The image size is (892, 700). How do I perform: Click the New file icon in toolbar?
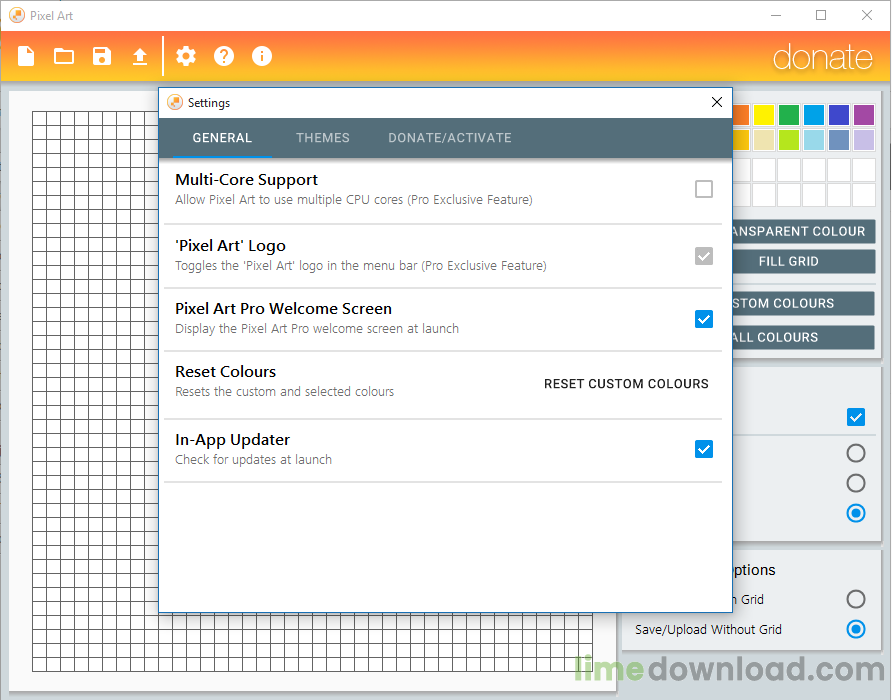[26, 56]
